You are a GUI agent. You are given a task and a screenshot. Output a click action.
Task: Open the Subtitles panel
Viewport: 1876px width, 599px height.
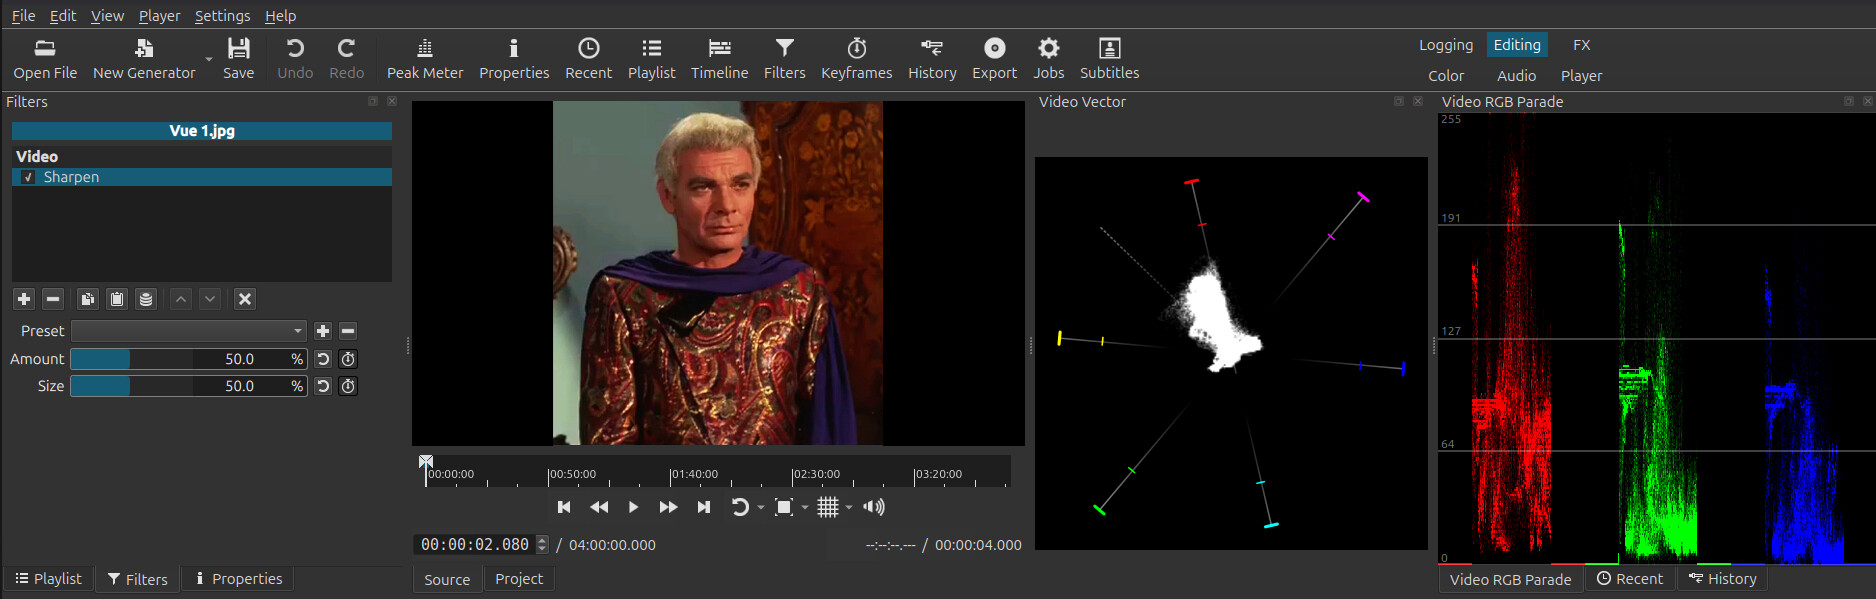click(1108, 59)
